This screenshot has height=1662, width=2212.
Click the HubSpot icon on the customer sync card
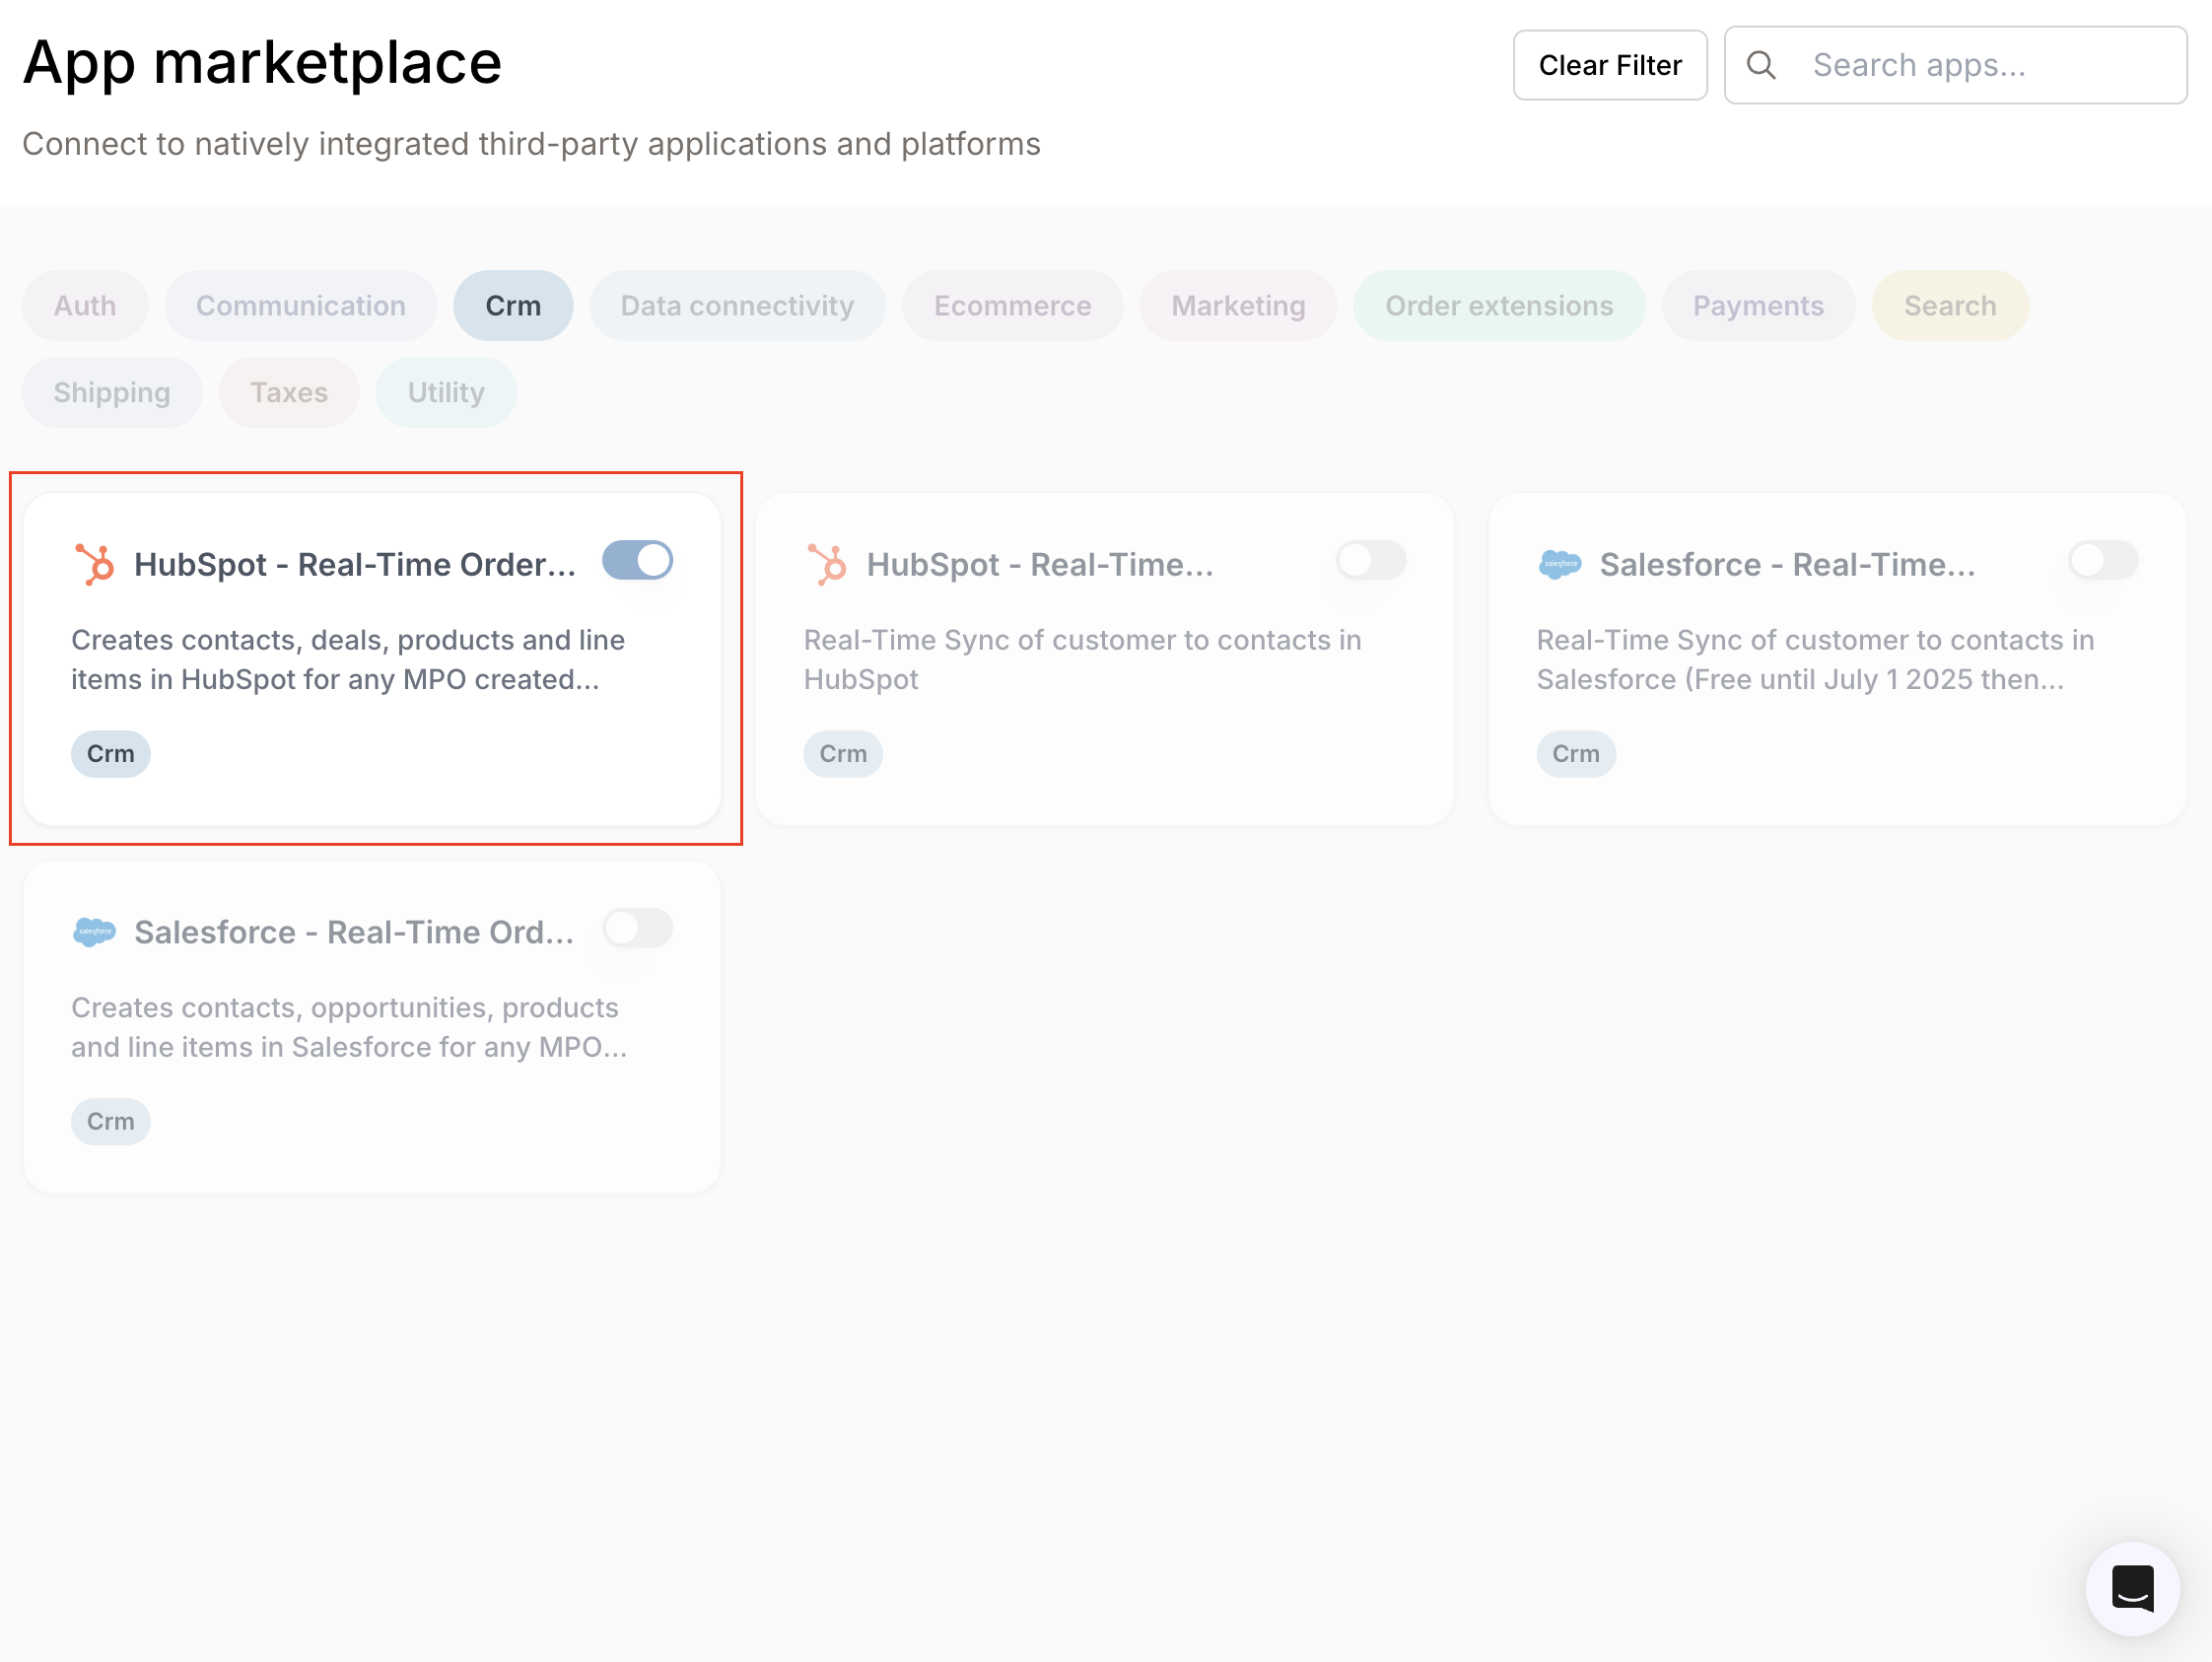coord(827,562)
